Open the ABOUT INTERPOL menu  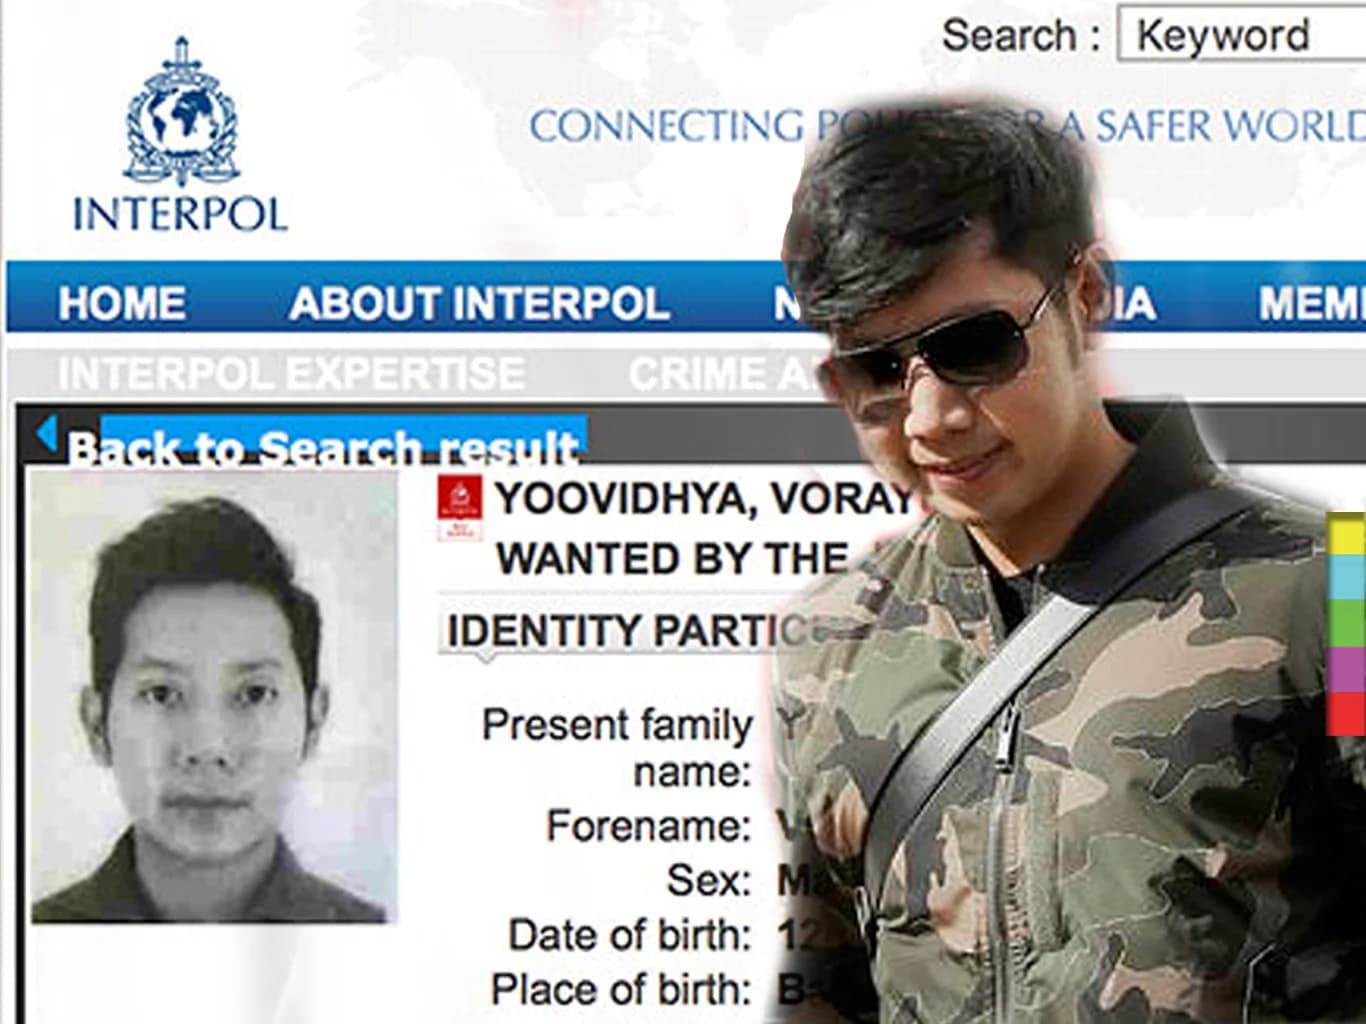479,304
